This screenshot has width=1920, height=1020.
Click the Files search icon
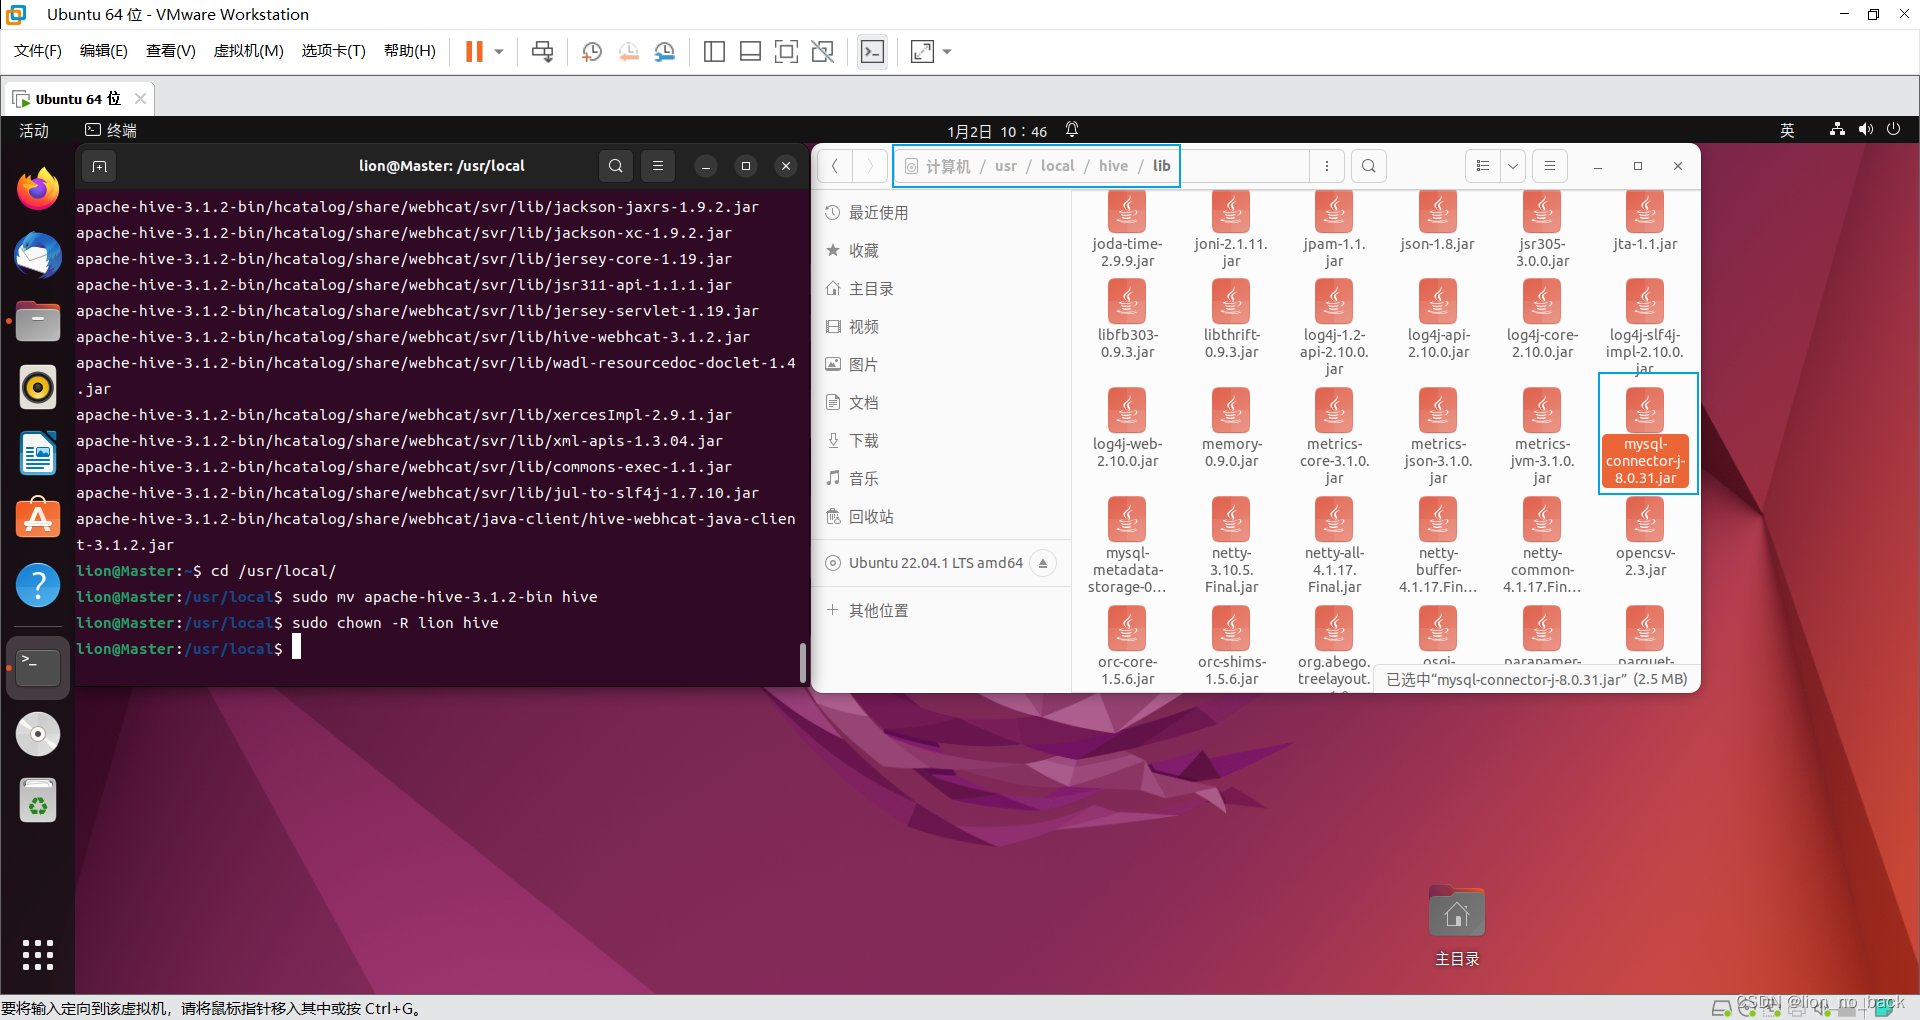click(1369, 166)
